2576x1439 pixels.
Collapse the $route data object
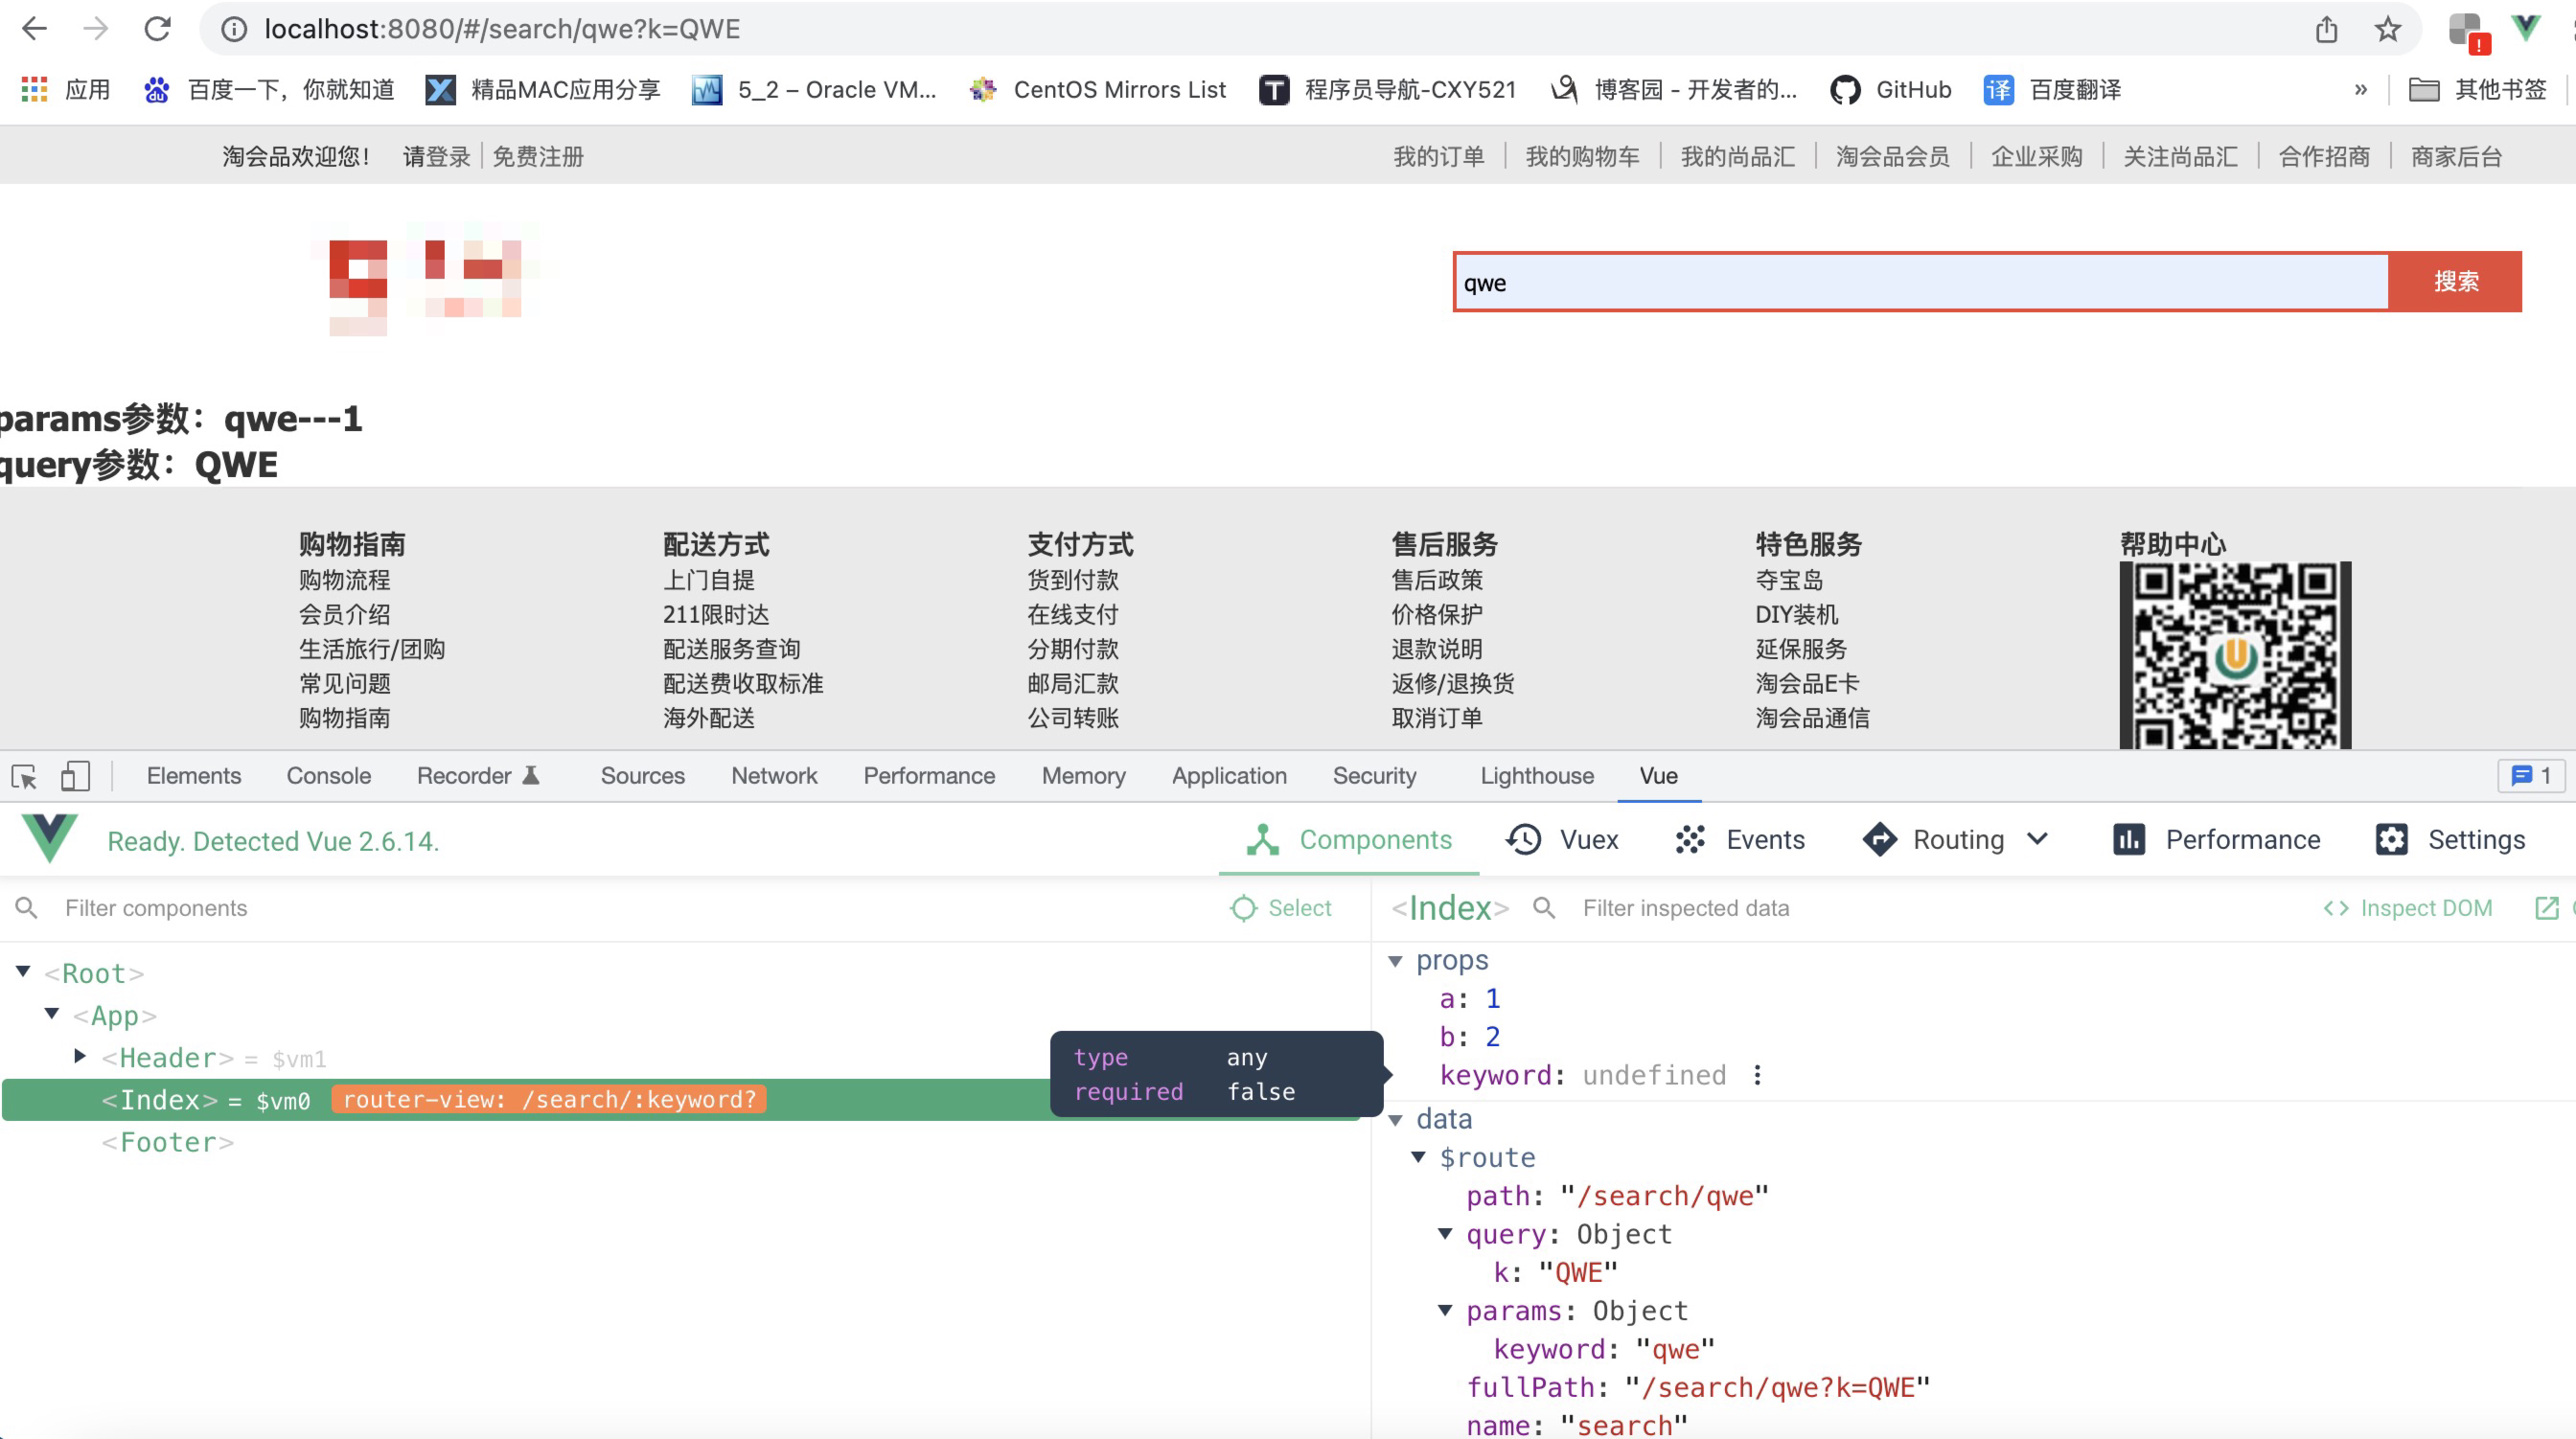coord(1418,1157)
